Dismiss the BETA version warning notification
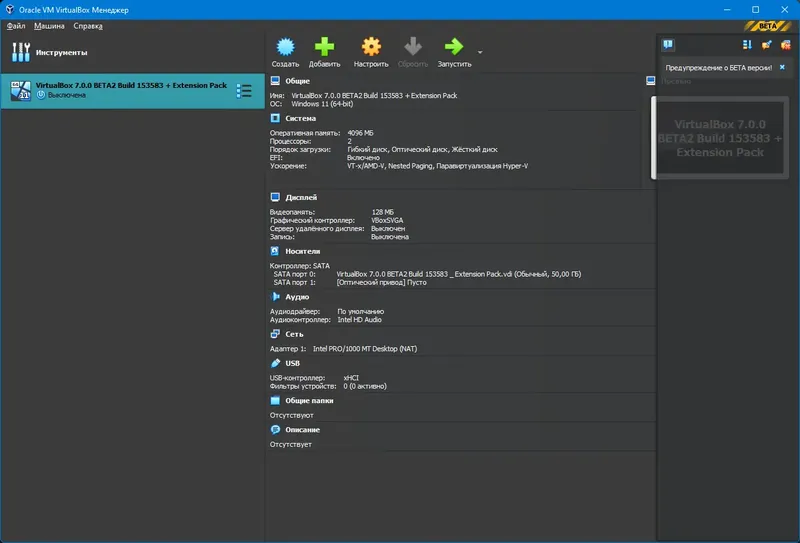The height and width of the screenshot is (543, 800). coord(782,67)
